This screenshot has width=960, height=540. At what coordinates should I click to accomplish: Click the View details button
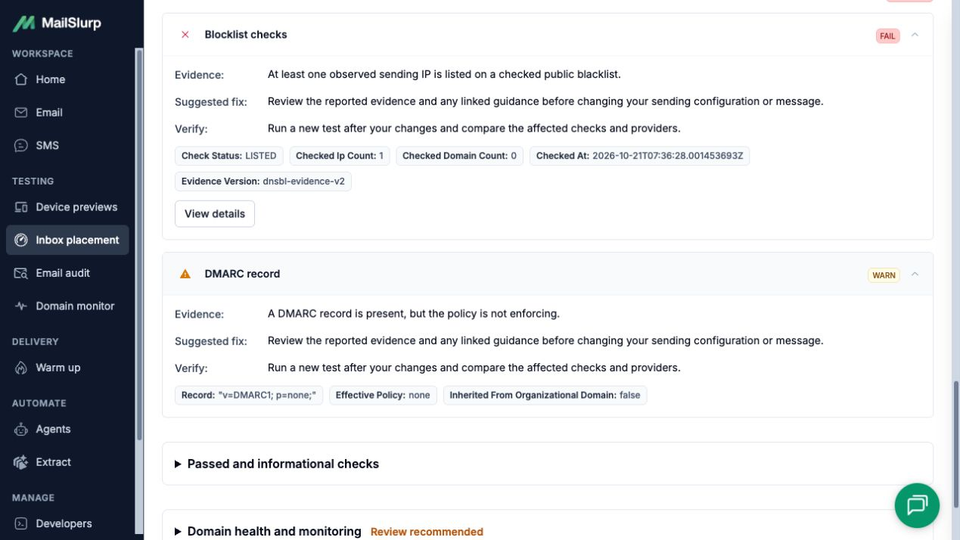coord(214,214)
